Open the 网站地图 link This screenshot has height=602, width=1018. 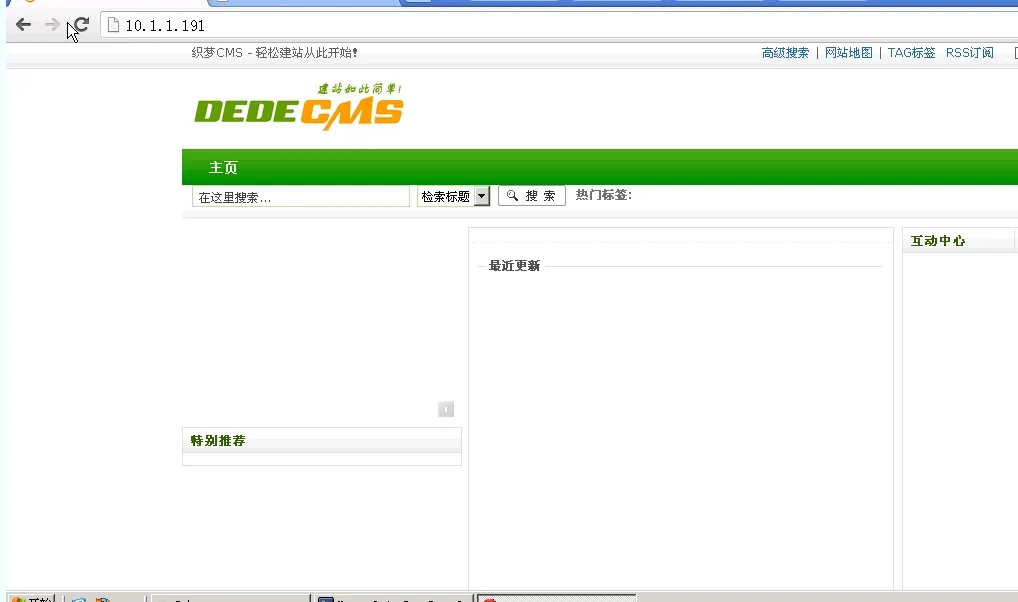coord(849,53)
